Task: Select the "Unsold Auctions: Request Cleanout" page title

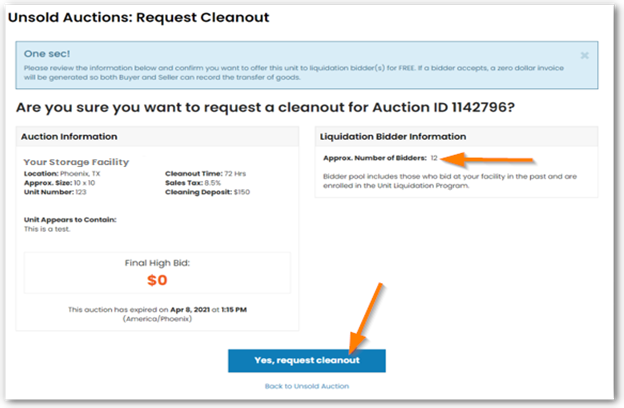Action: [138, 18]
